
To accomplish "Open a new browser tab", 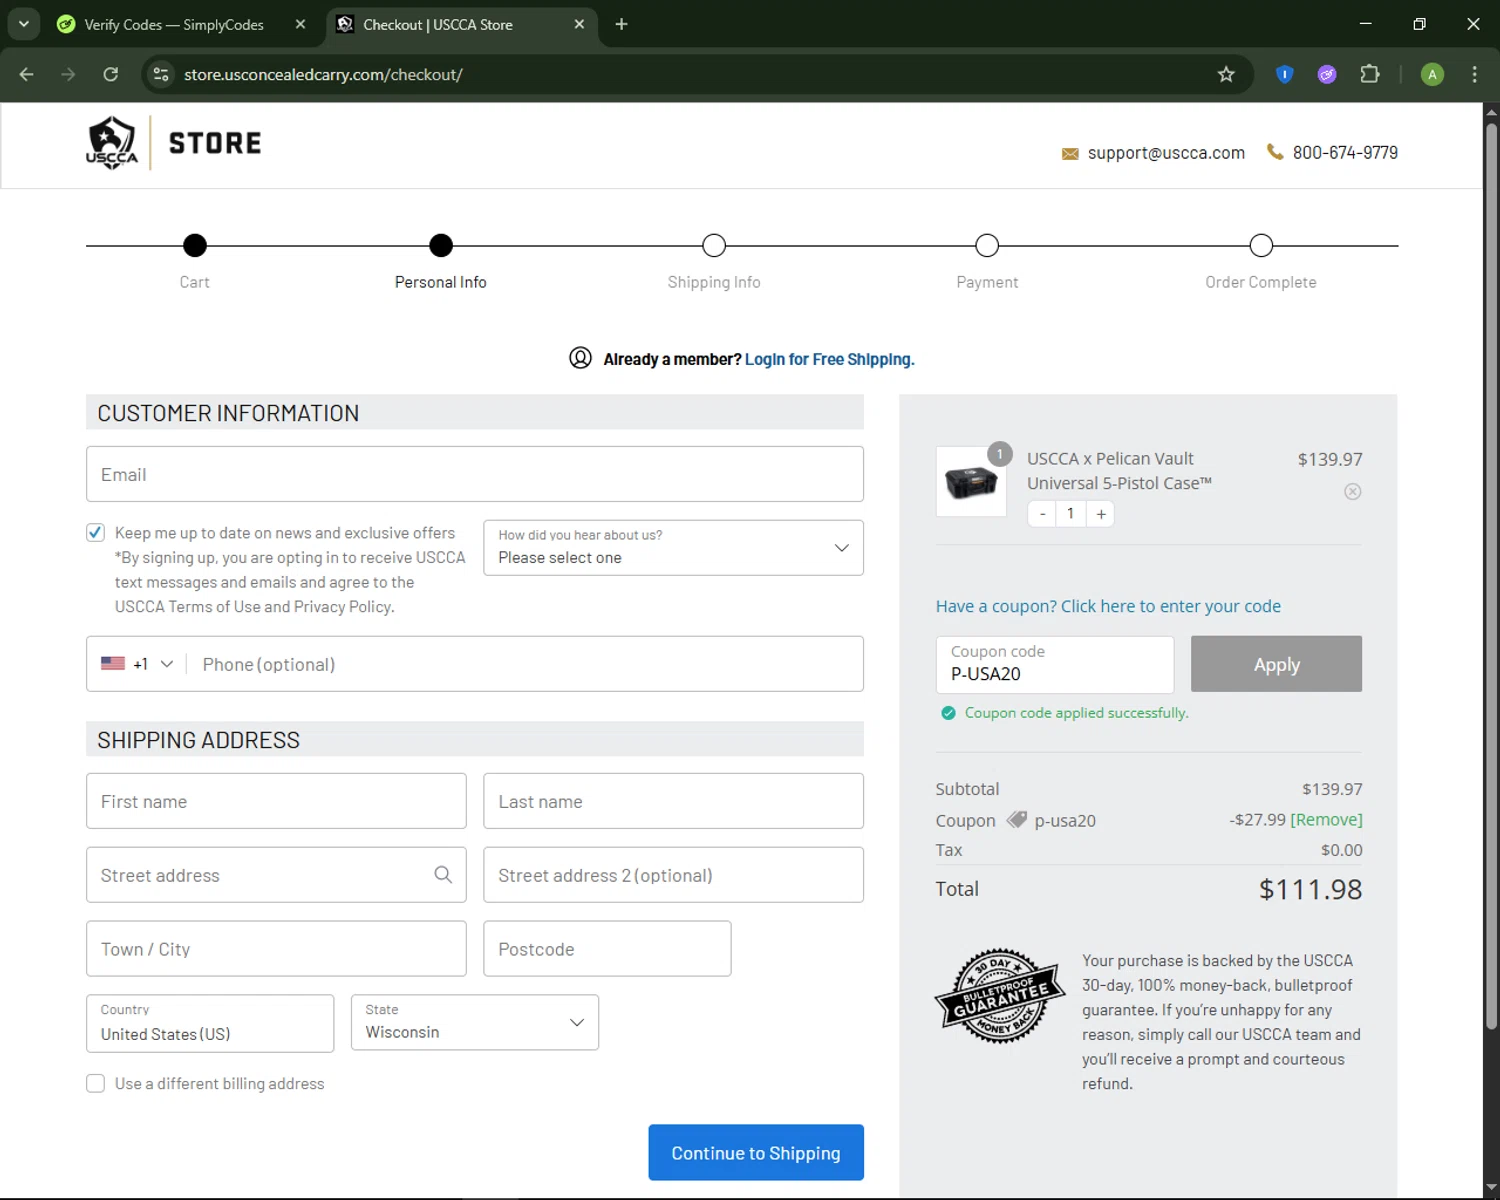I will pyautogui.click(x=621, y=24).
